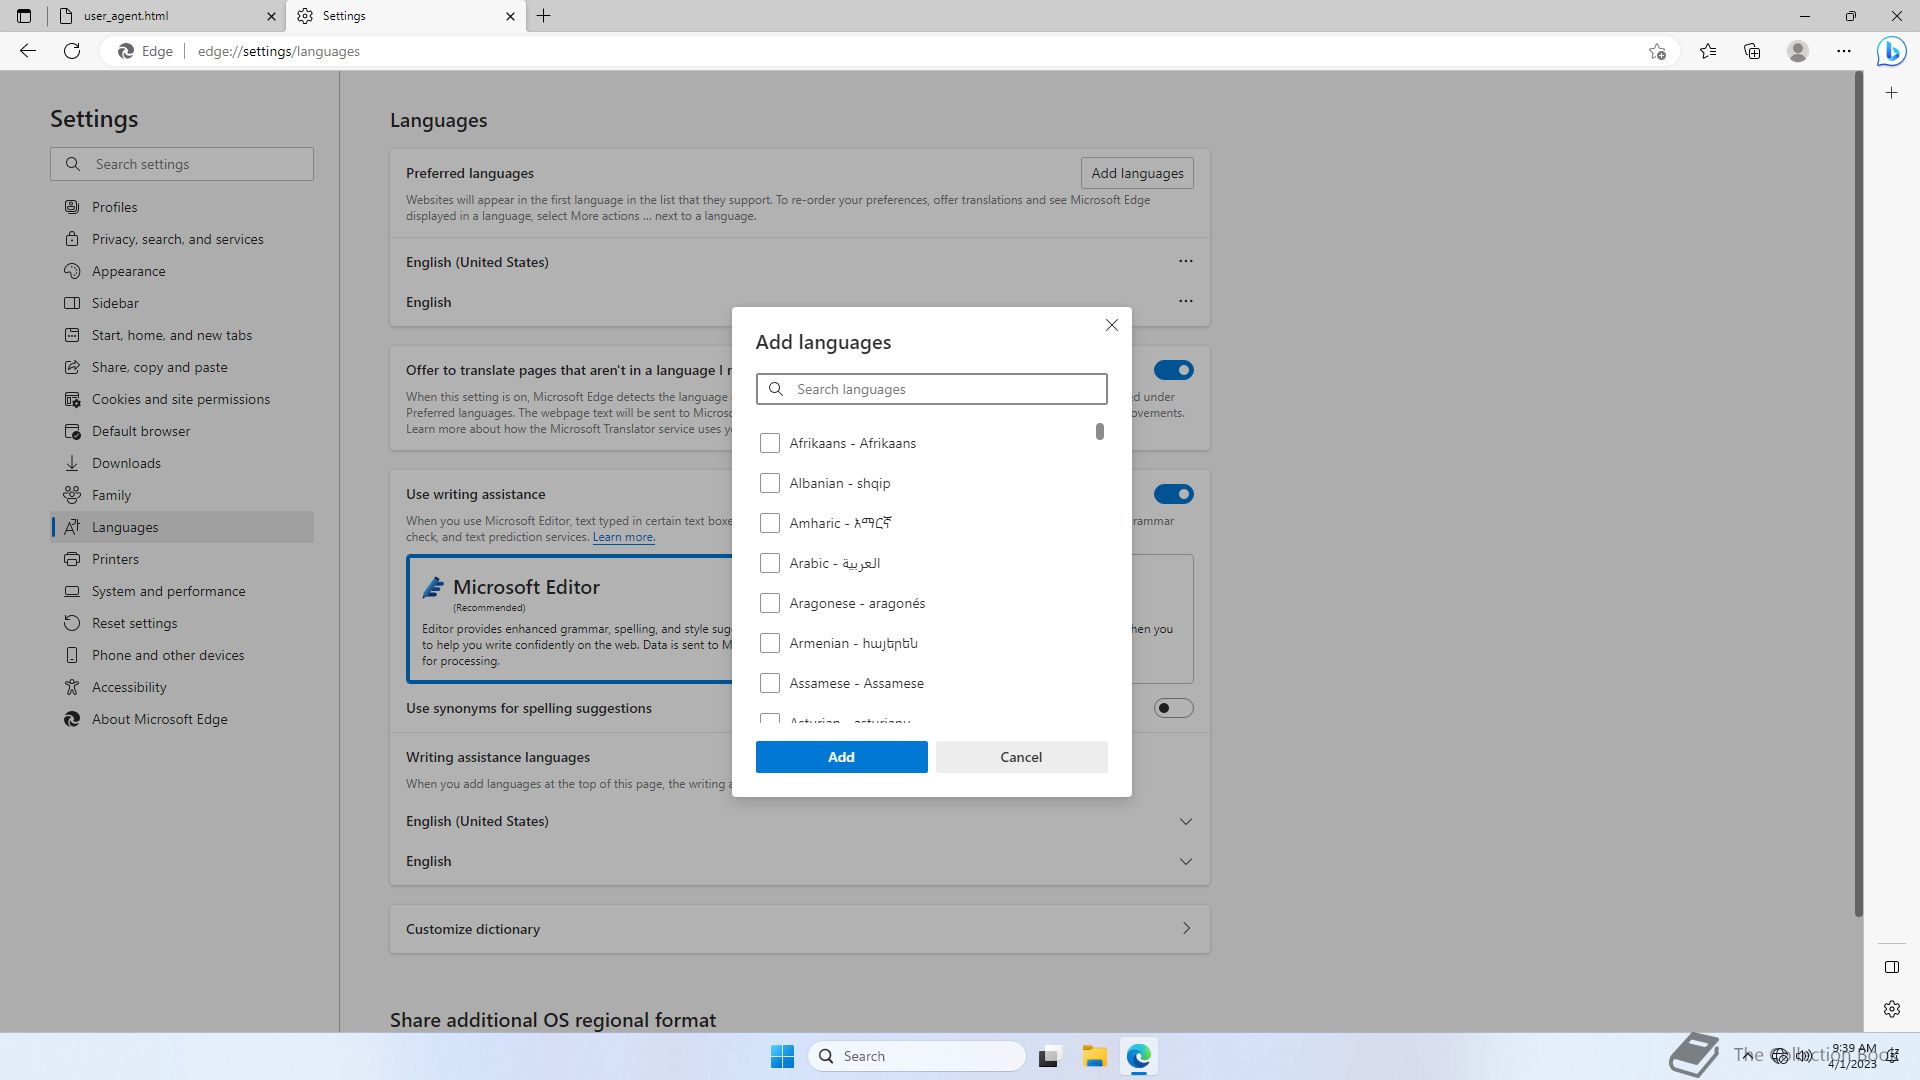Image resolution: width=1920 pixels, height=1080 pixels.
Task: Click the Refresh page icon
Action: click(72, 51)
